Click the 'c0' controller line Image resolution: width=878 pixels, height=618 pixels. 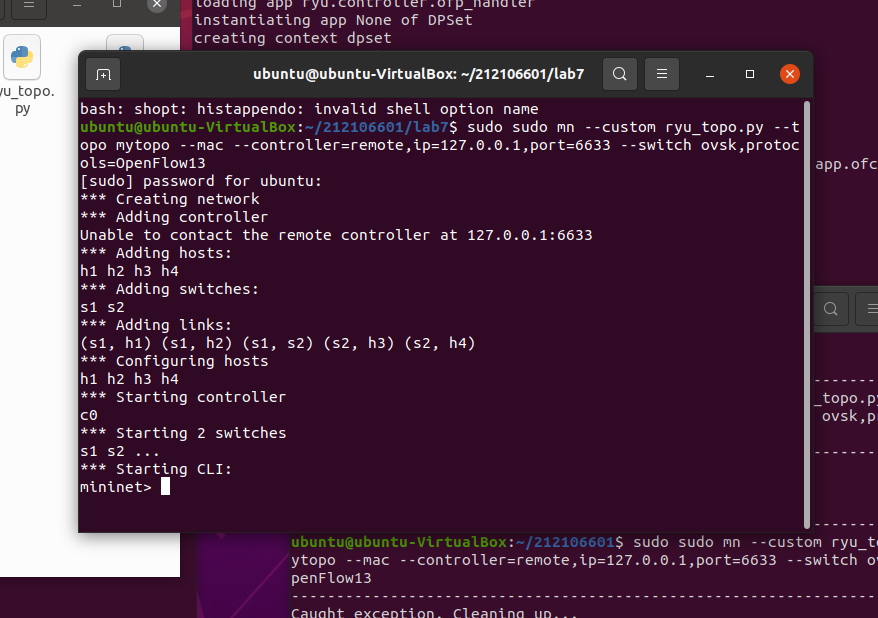click(89, 415)
